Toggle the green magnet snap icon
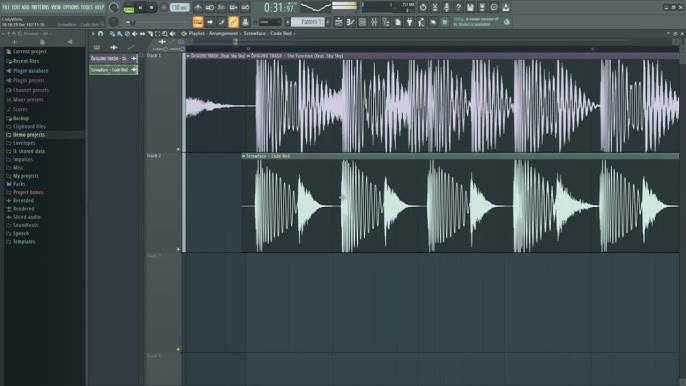Screen dimensions: 686x386 (x=101, y=34)
